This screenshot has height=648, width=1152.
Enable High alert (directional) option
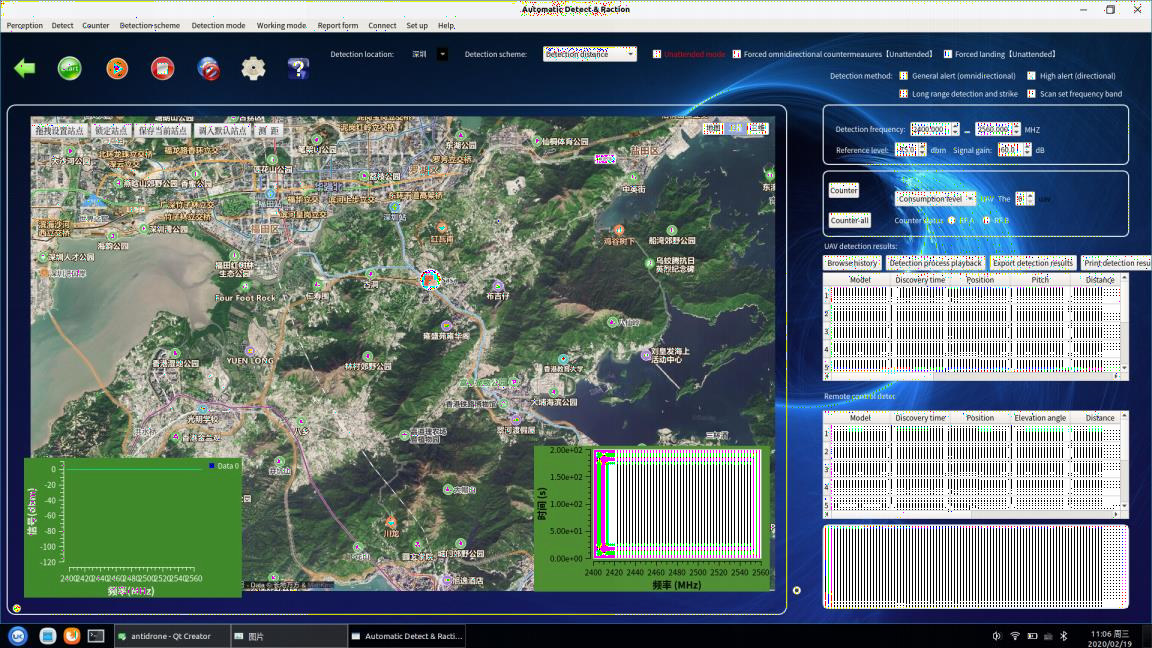(1032, 76)
